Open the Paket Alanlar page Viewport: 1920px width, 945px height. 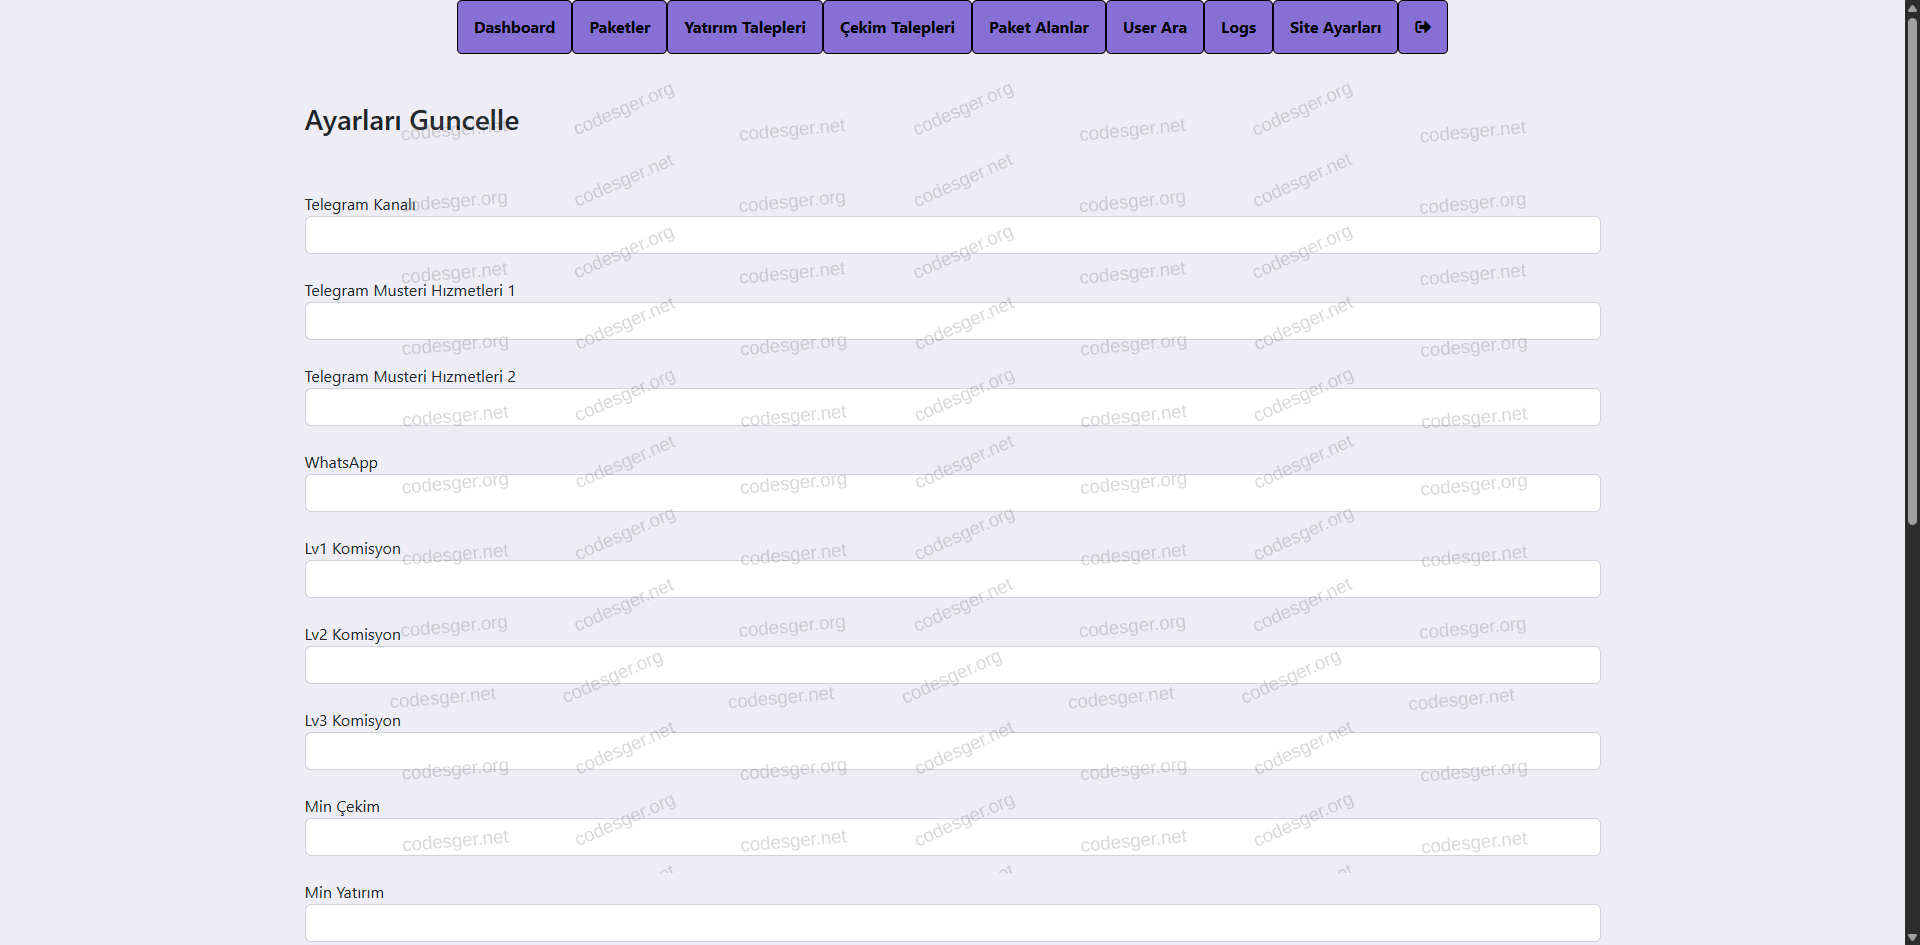point(1038,27)
